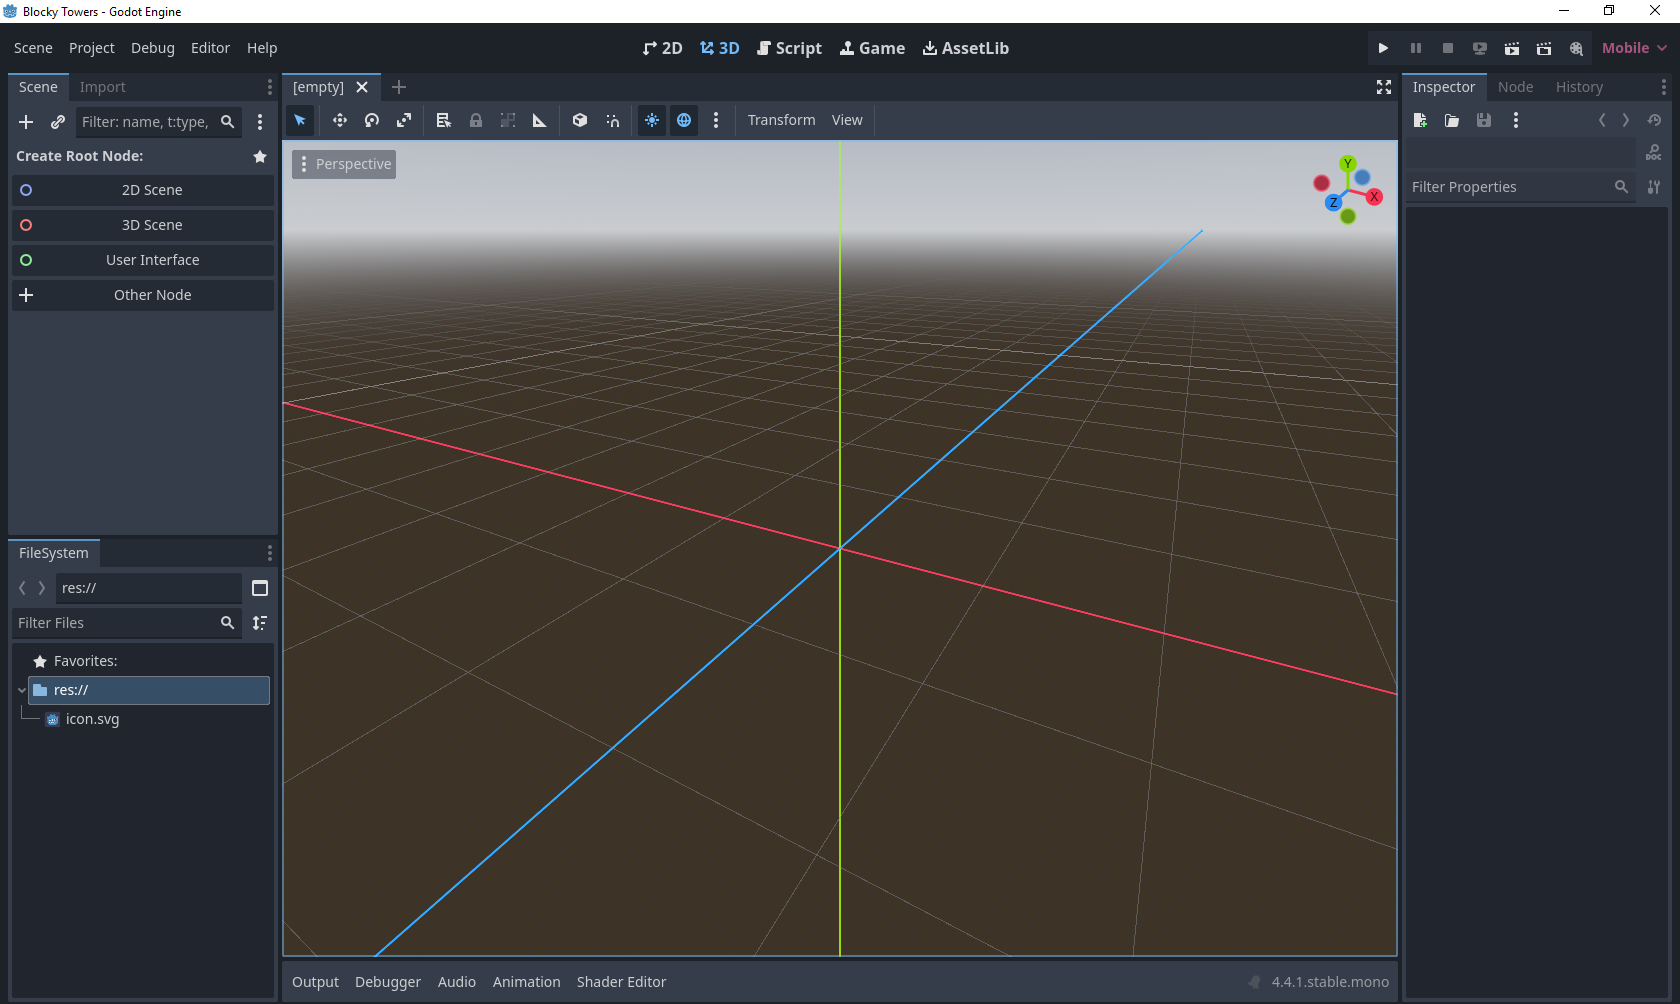The image size is (1680, 1004).
Task: Open the viewport View menu
Action: click(847, 120)
